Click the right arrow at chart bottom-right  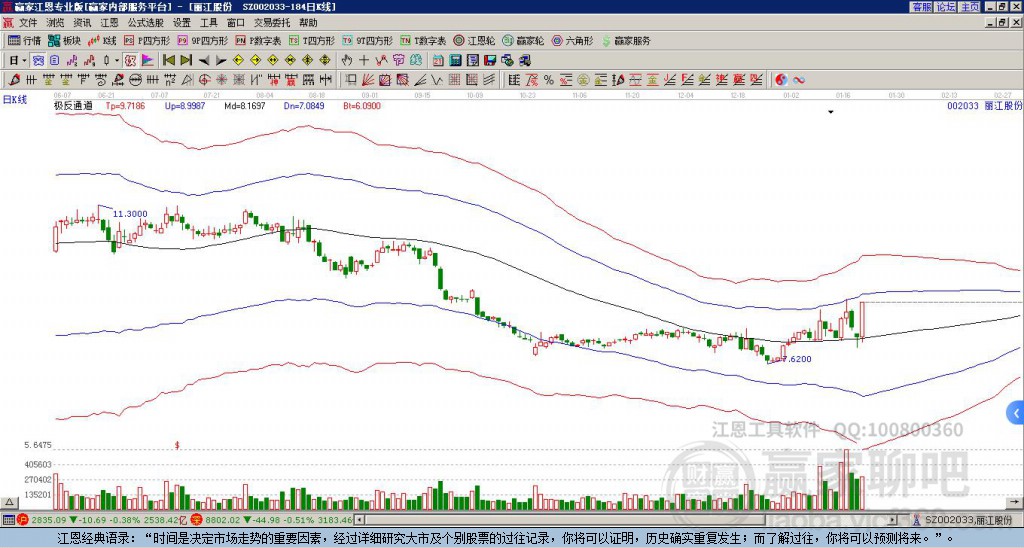click(1015, 502)
